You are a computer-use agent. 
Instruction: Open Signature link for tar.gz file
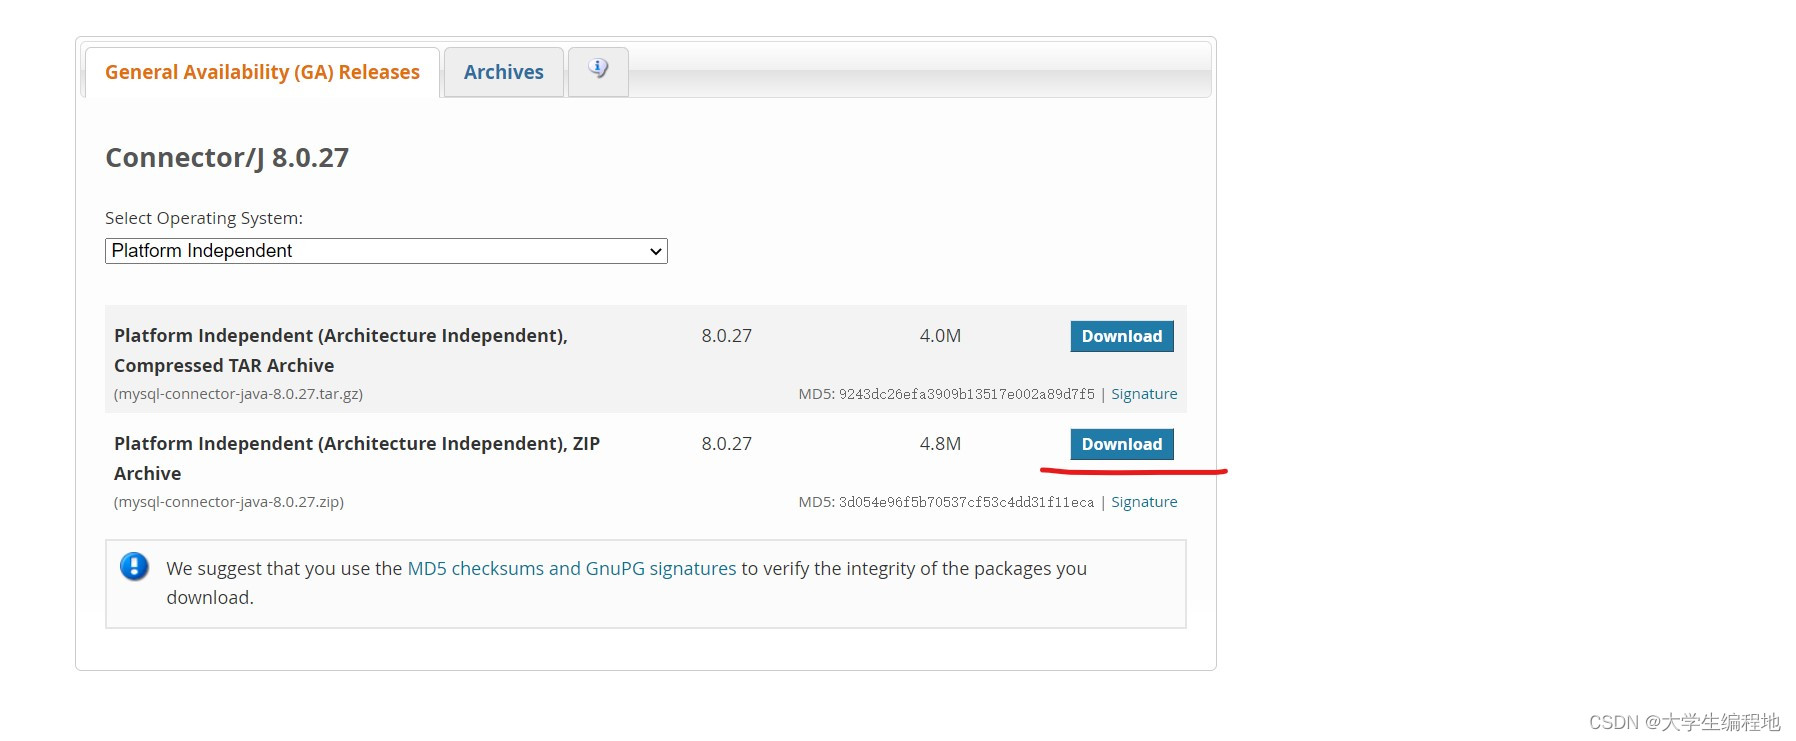tap(1144, 394)
